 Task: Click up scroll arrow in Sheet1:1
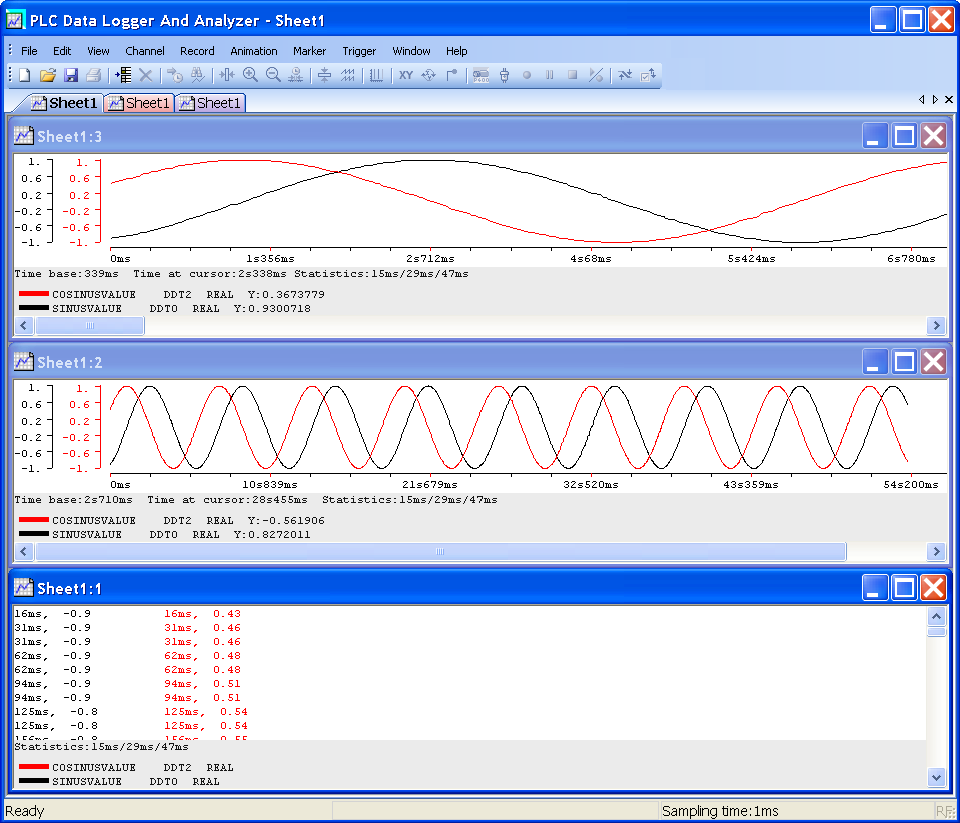pyautogui.click(x=936, y=615)
